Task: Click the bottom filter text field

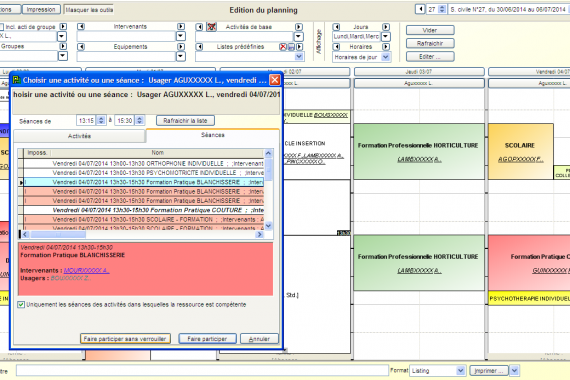Action: click(202, 371)
